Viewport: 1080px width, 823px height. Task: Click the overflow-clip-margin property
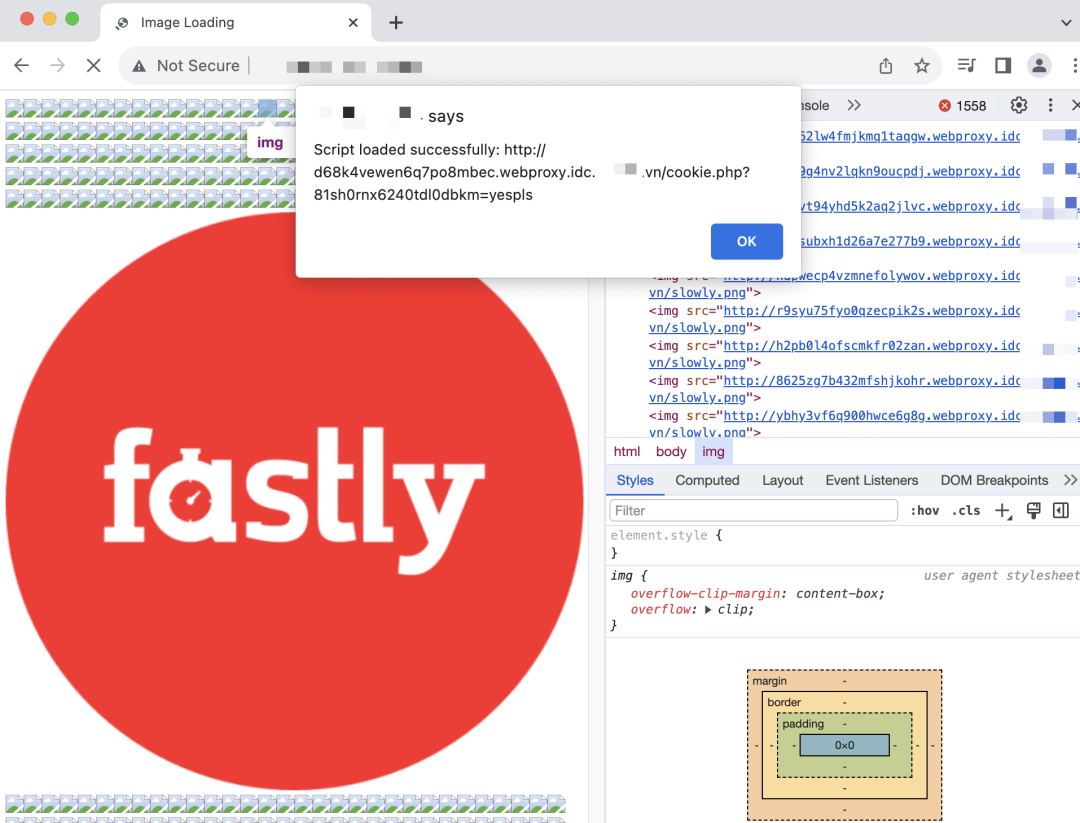click(705, 594)
